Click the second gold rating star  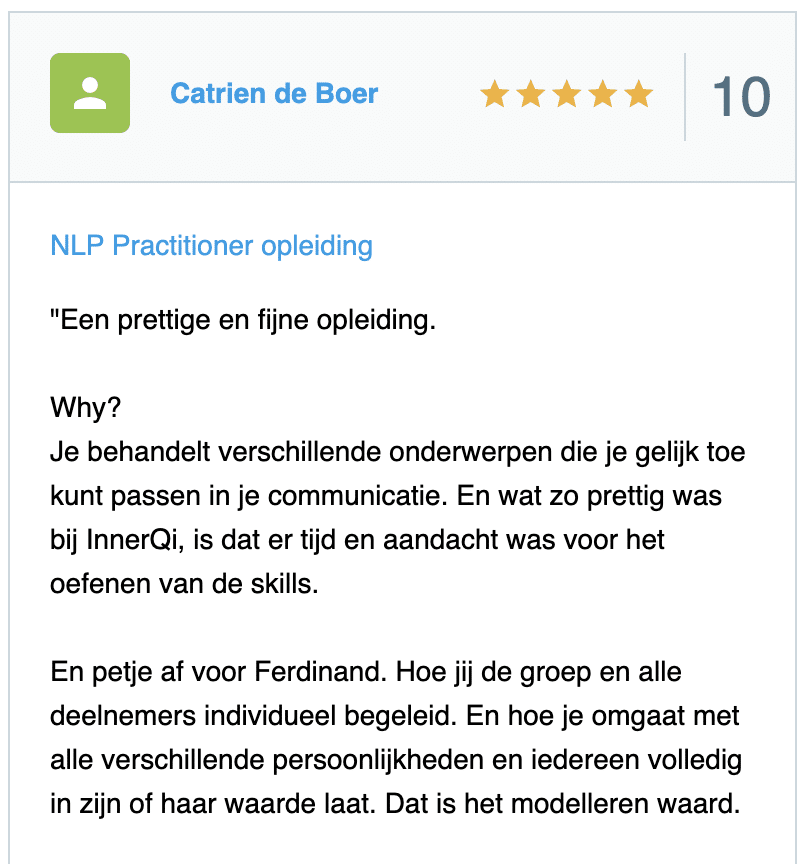(x=530, y=95)
